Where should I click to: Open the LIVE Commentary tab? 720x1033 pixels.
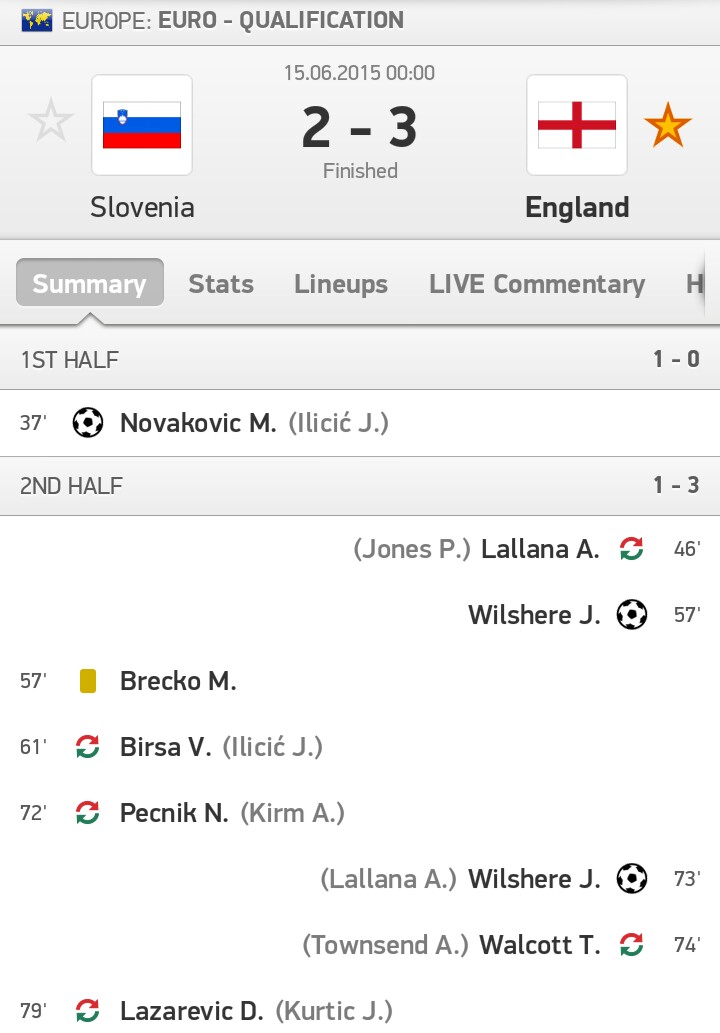click(x=537, y=284)
